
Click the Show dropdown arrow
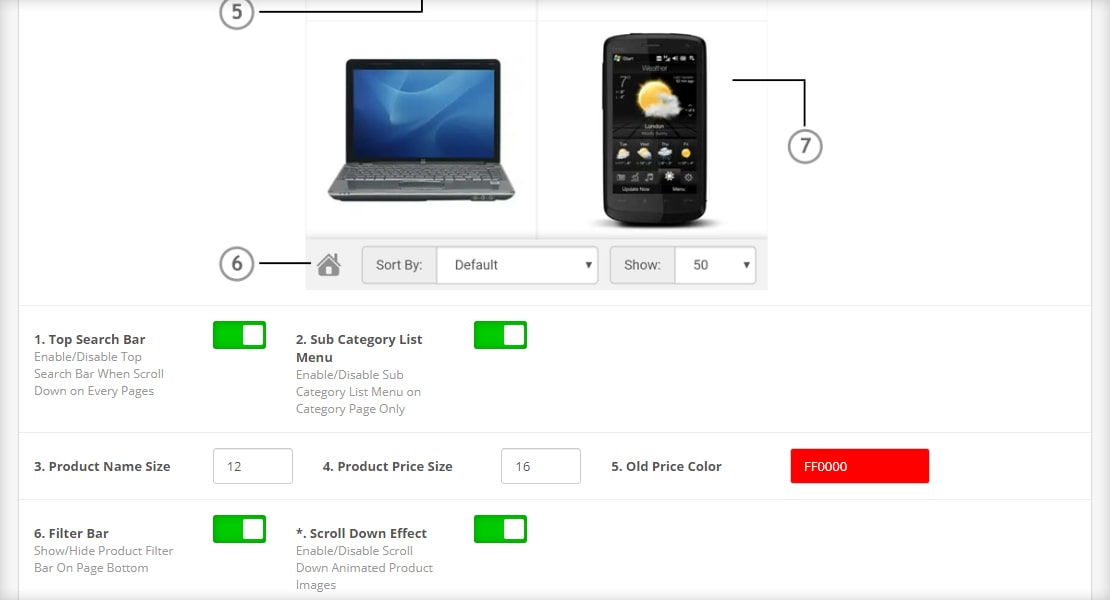coord(746,265)
